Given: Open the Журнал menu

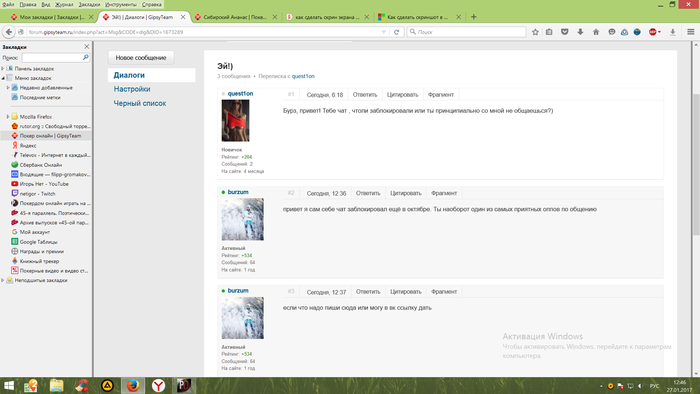Looking at the screenshot, I should point(64,4).
